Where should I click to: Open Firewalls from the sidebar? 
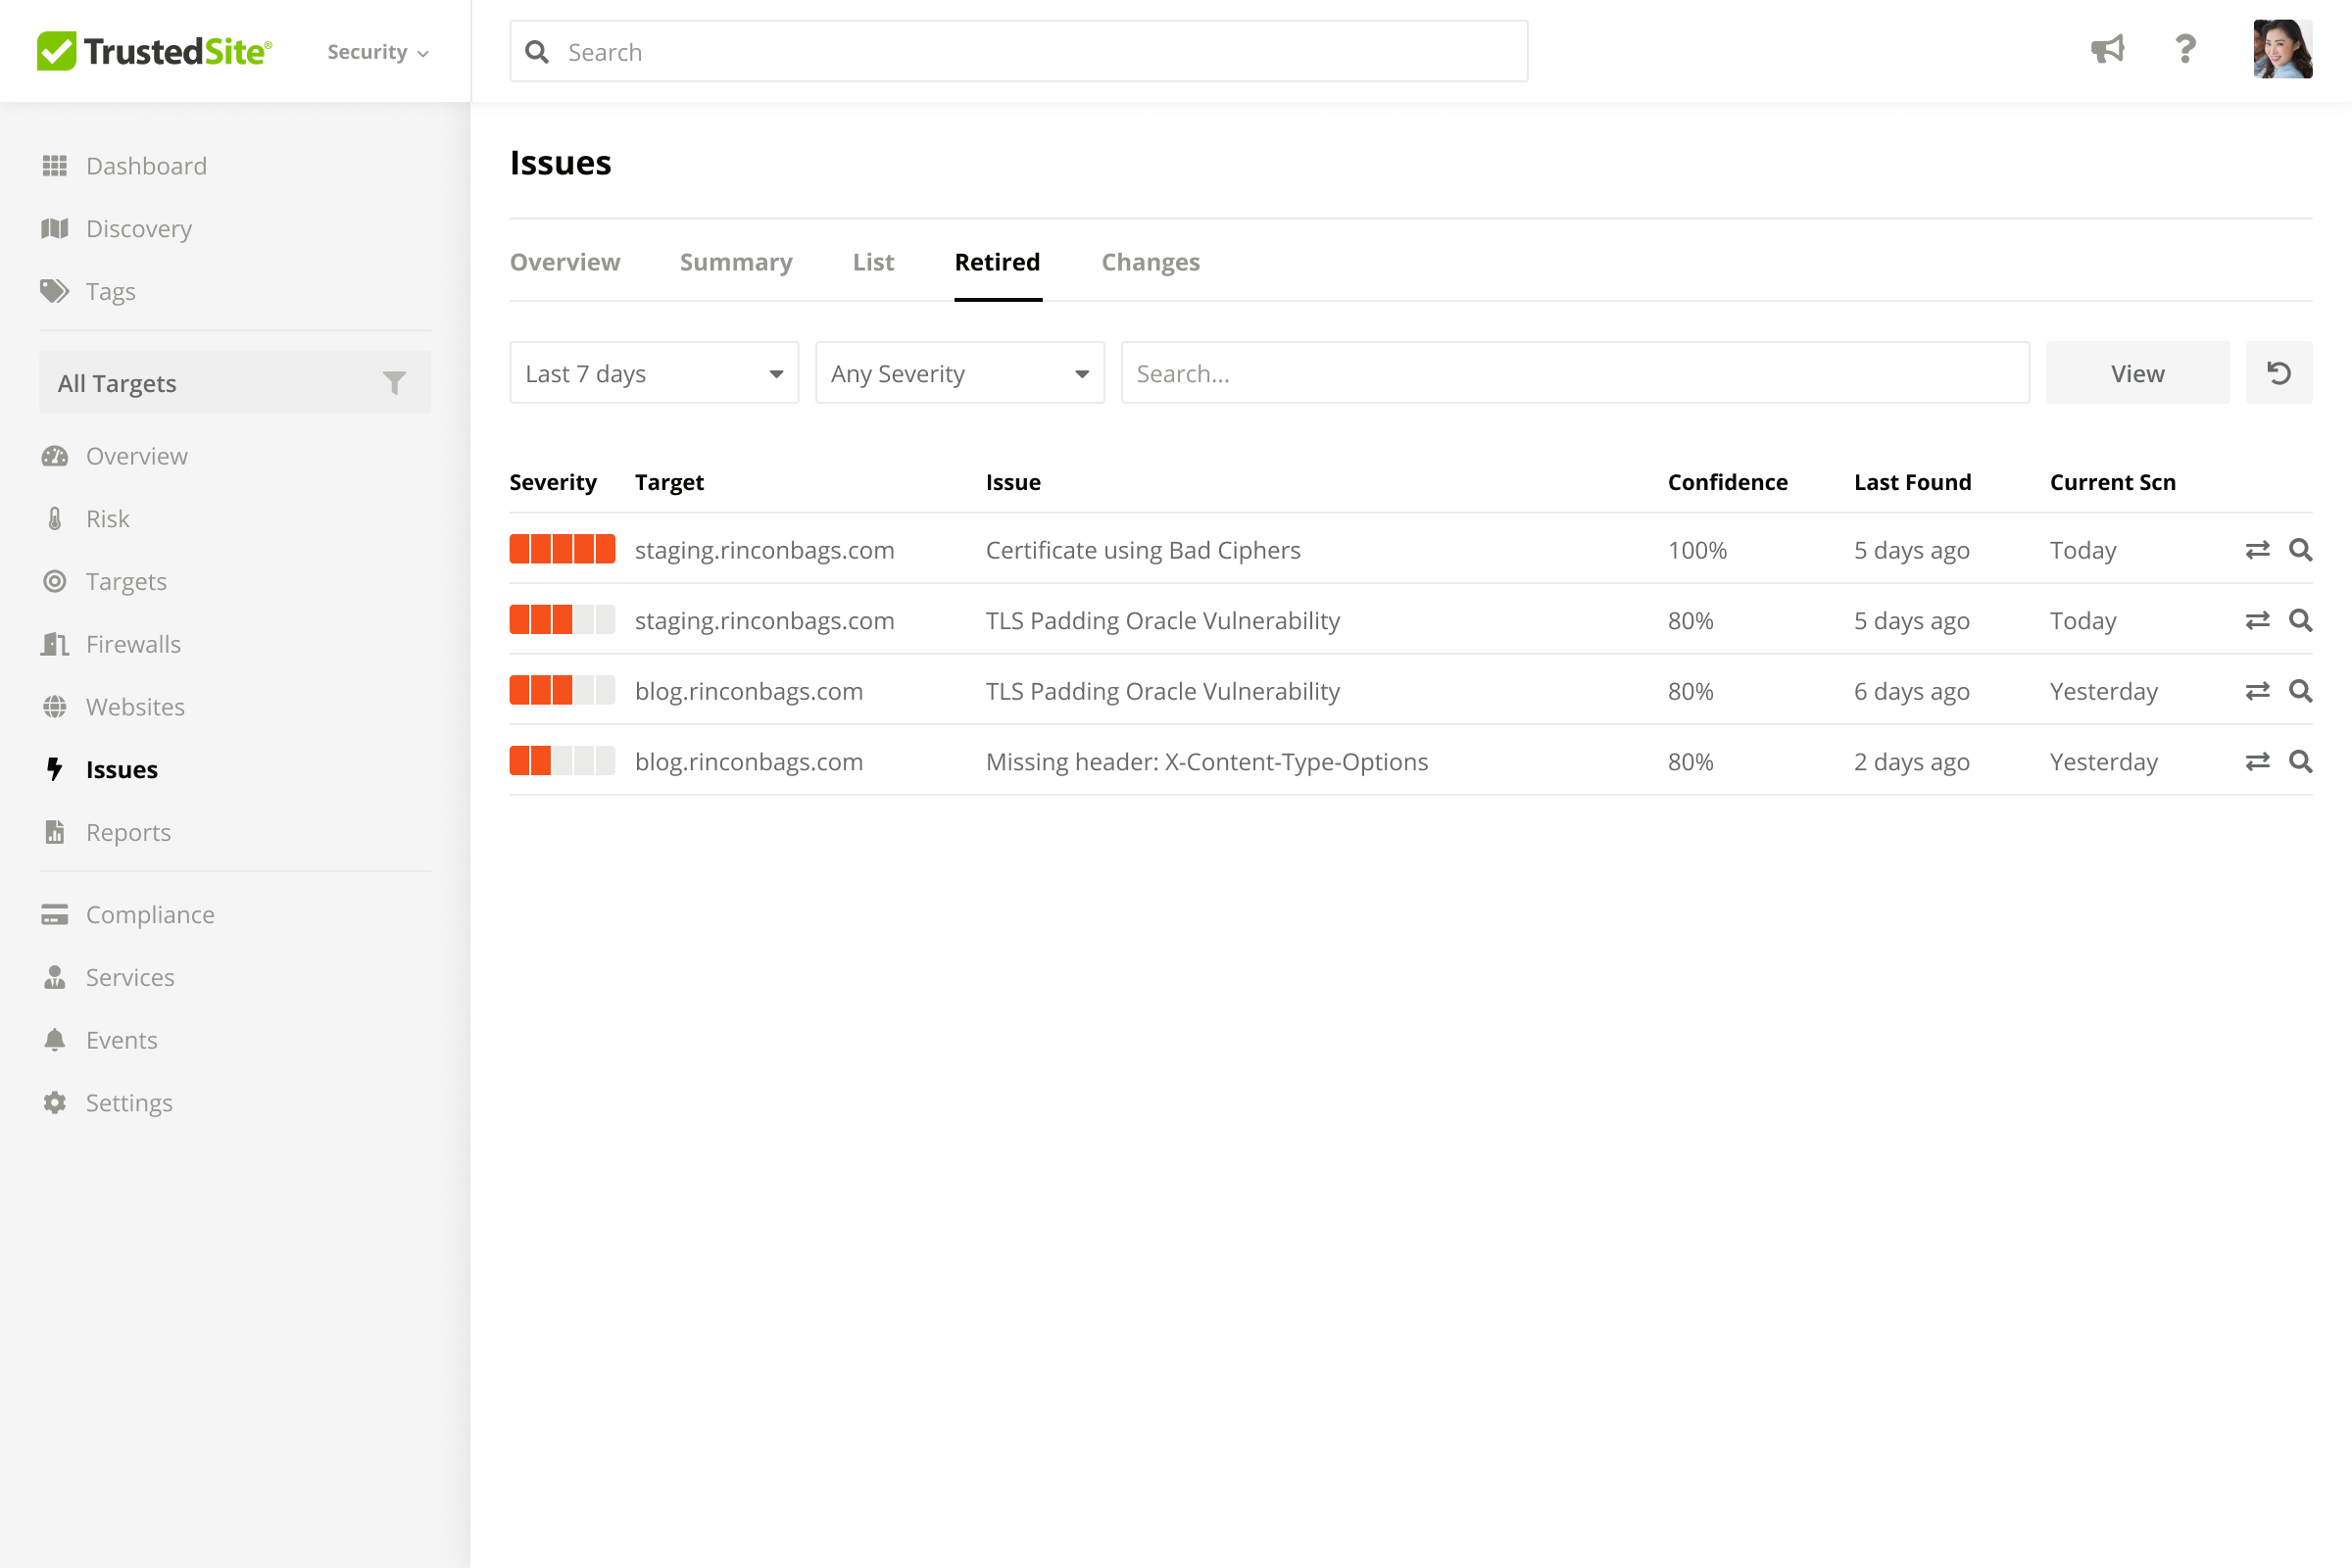coord(133,644)
